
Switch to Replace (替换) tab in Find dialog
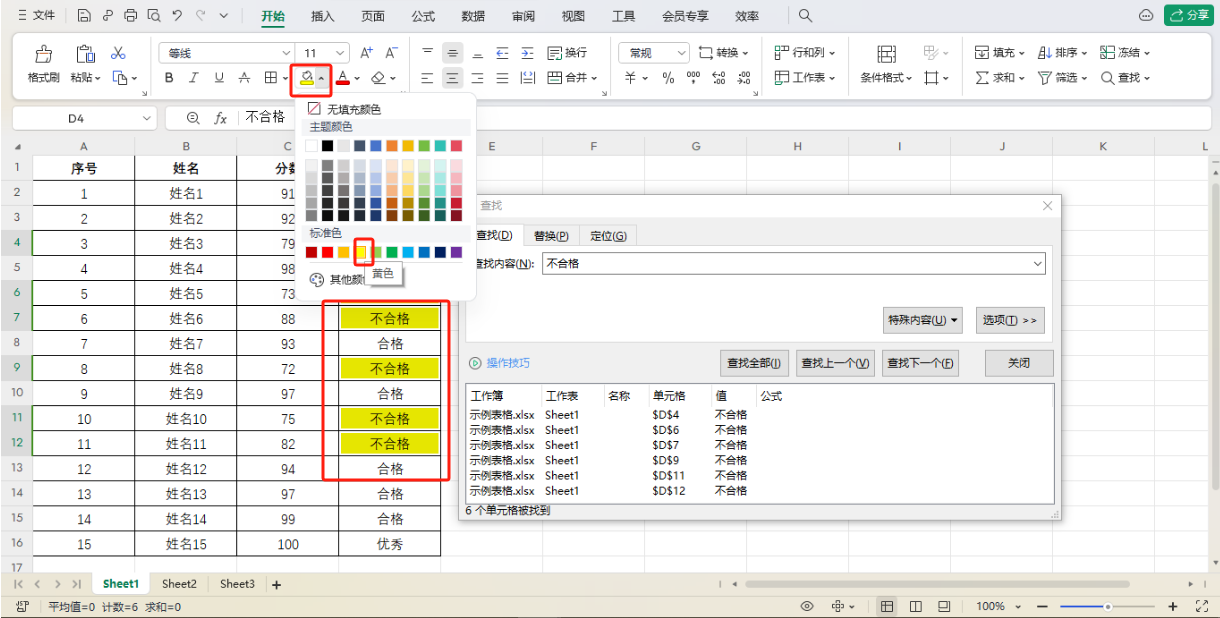[551, 236]
